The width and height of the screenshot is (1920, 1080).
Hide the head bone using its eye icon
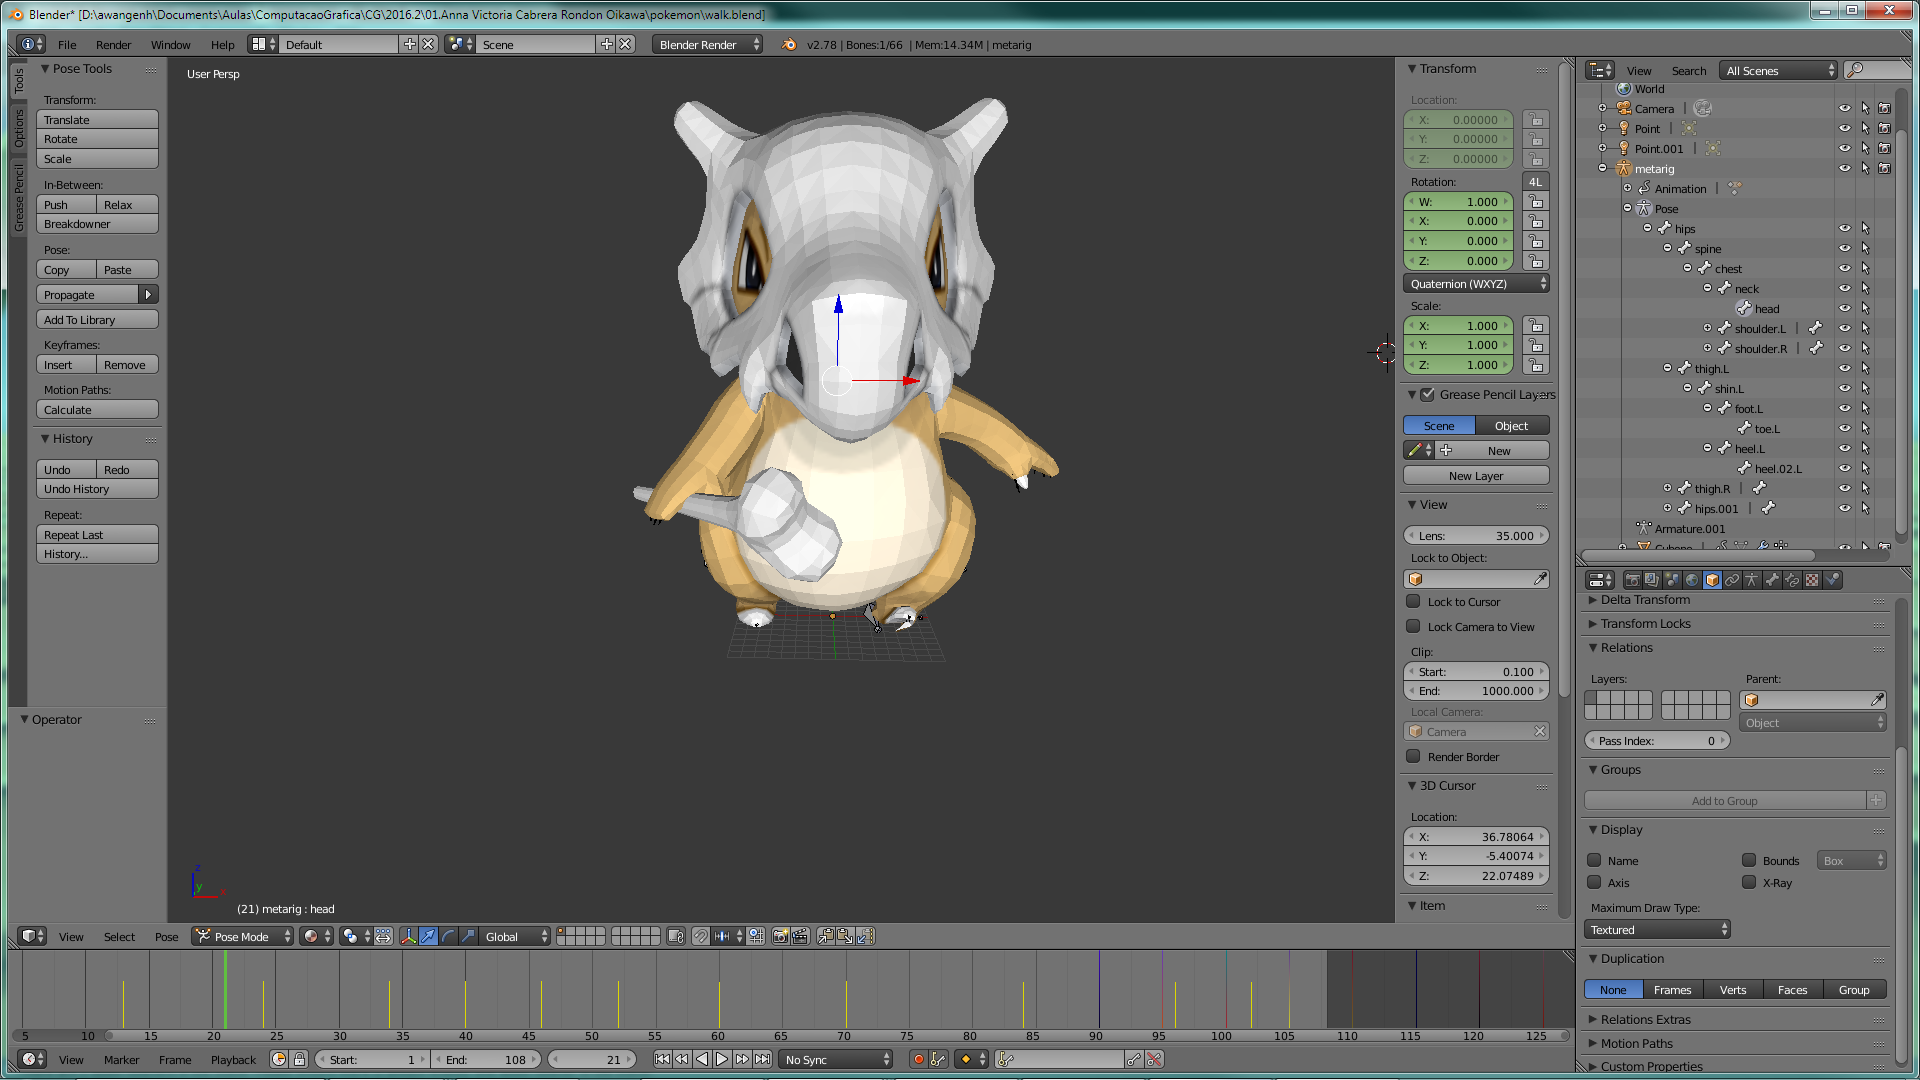(1844, 308)
